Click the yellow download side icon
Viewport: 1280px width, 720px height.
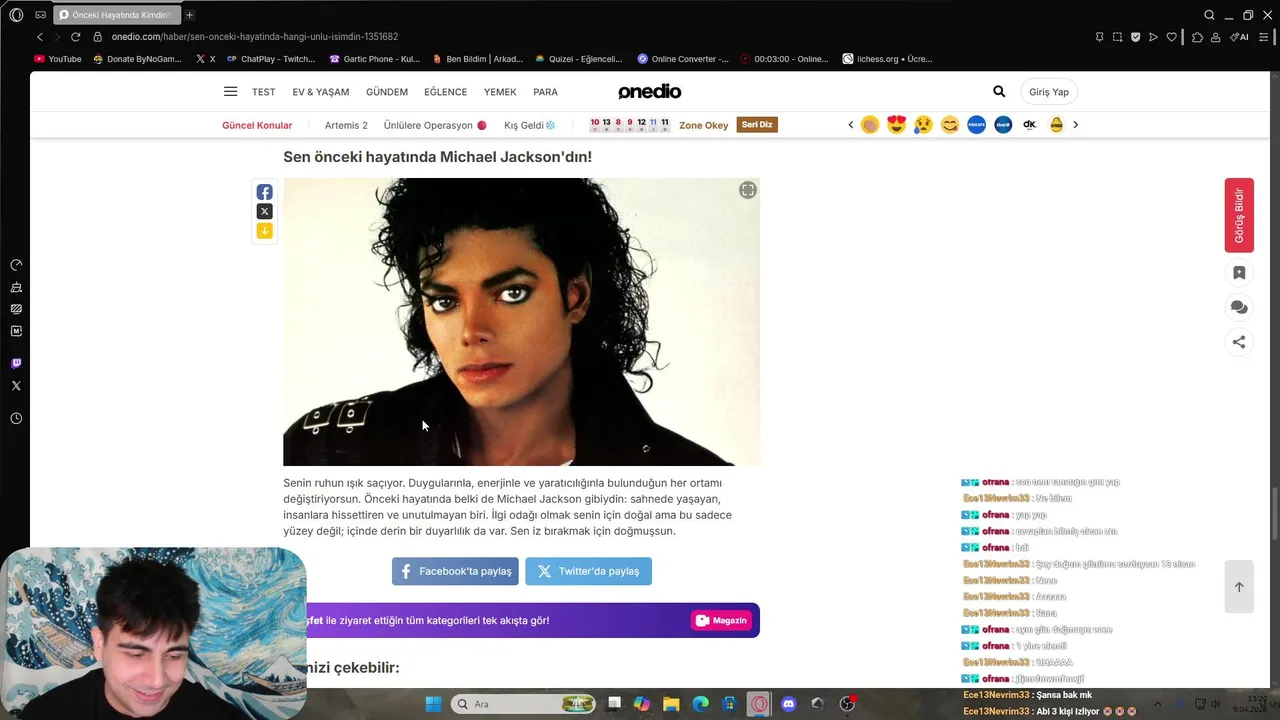(x=264, y=231)
